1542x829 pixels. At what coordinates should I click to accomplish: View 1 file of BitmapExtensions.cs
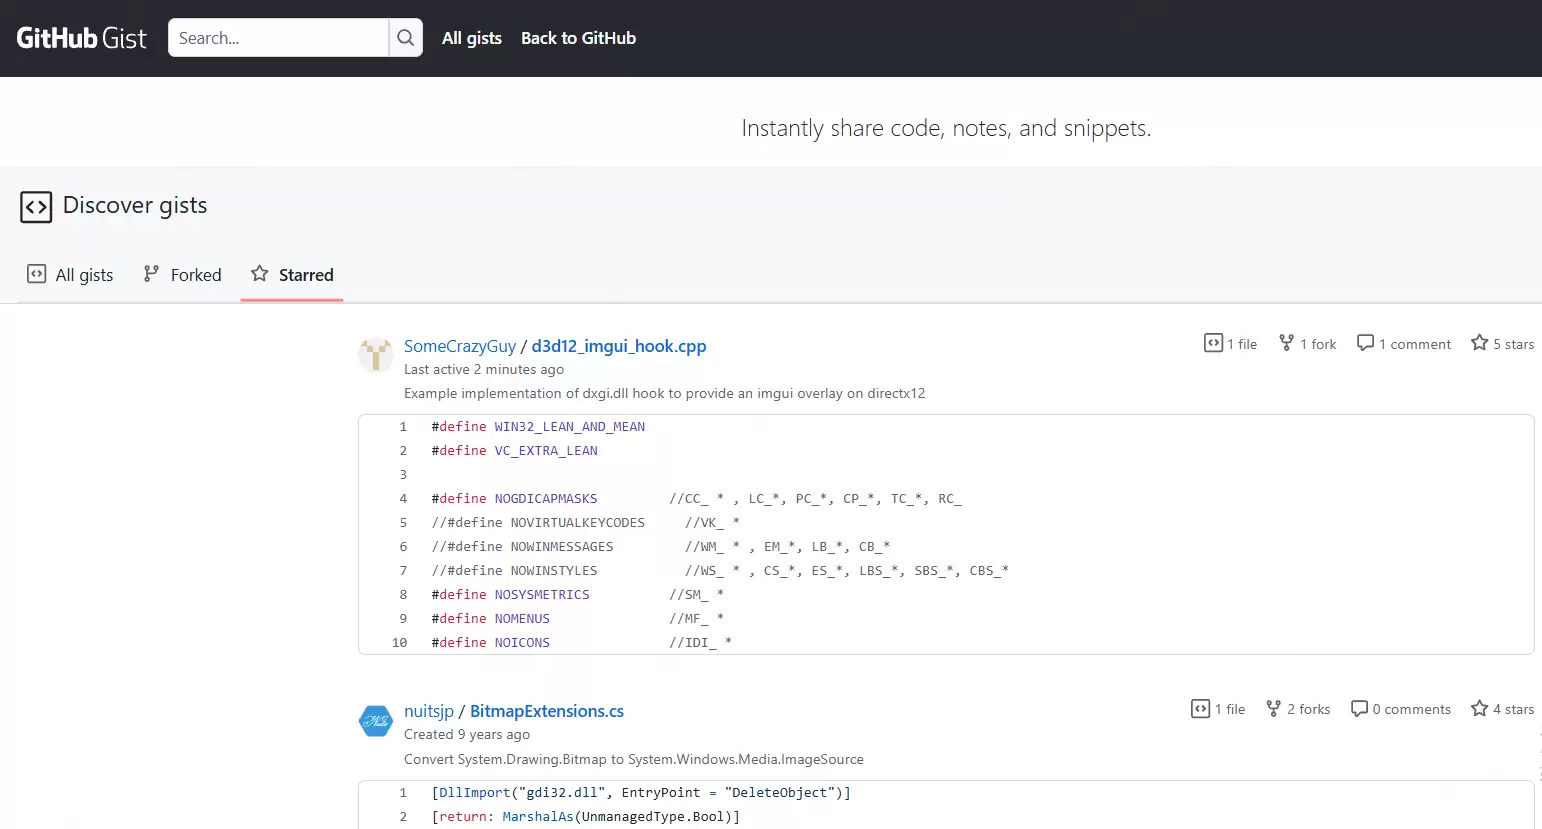click(1219, 708)
